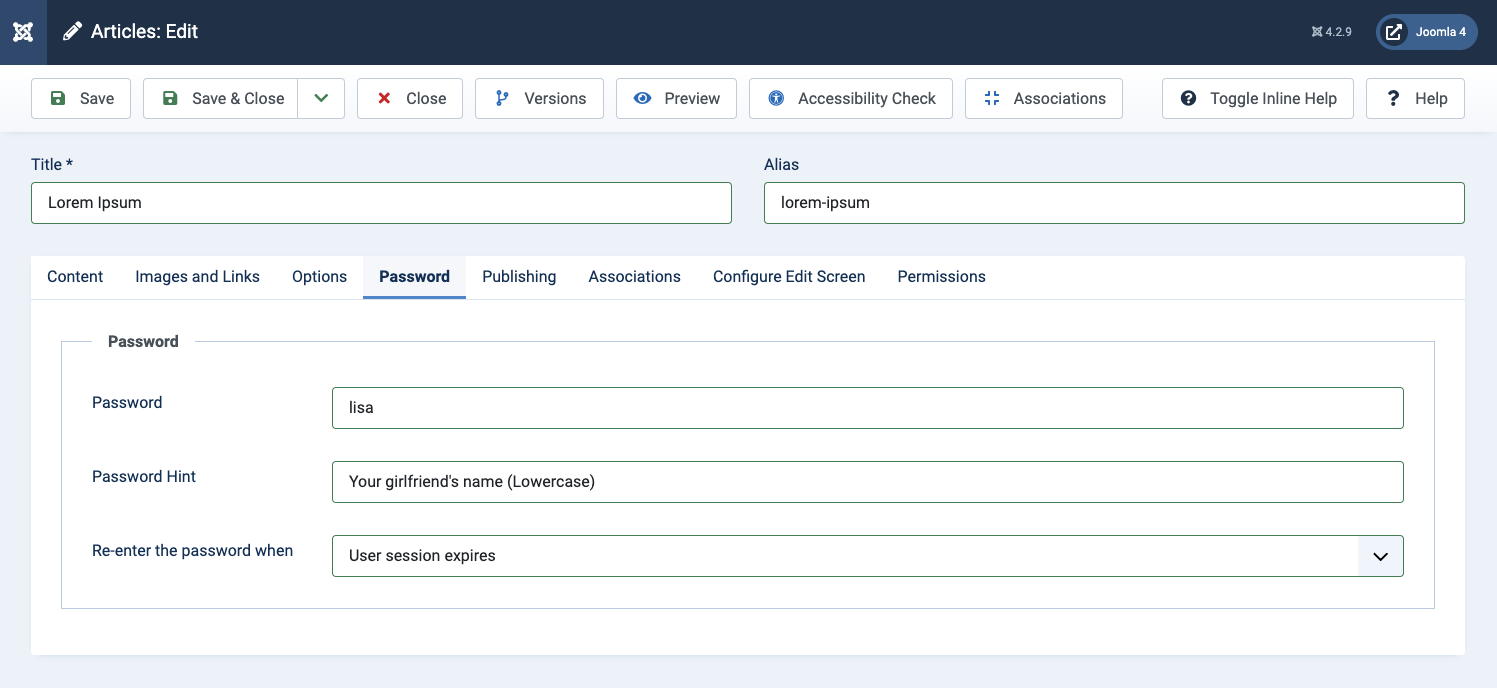Click the Password fieldset legend

143,342
